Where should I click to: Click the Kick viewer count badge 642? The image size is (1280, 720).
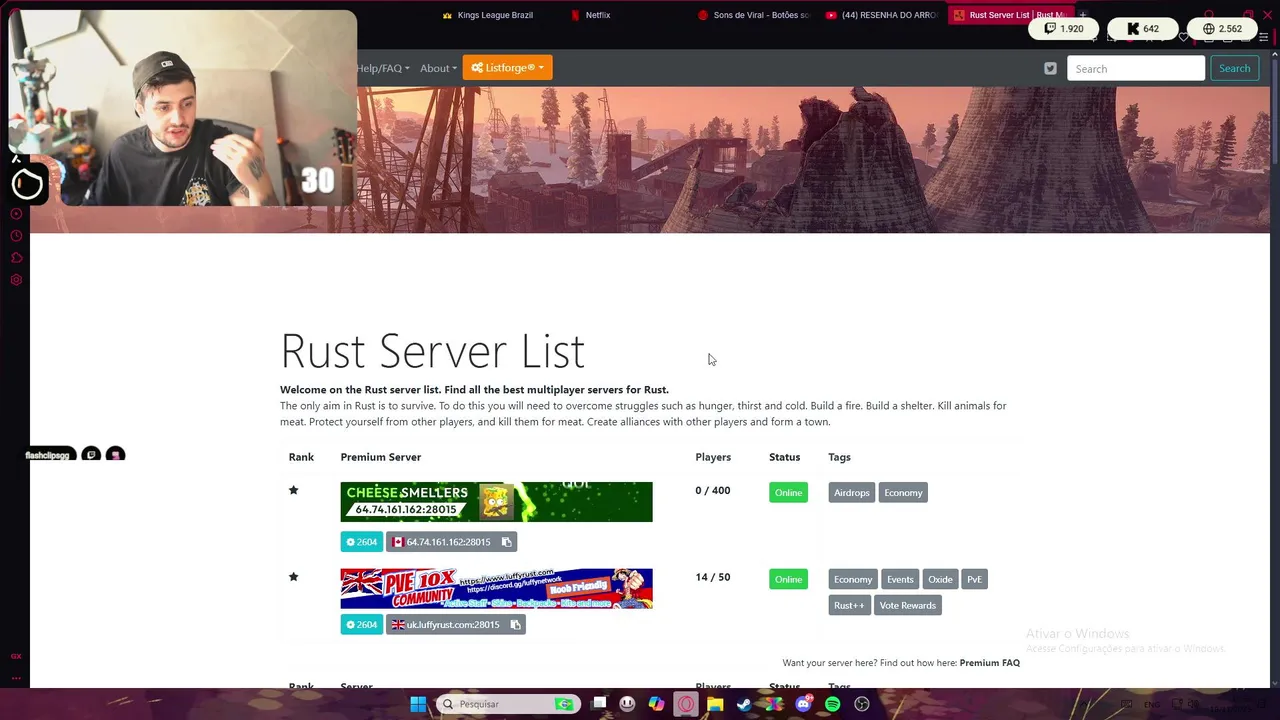pos(1142,29)
